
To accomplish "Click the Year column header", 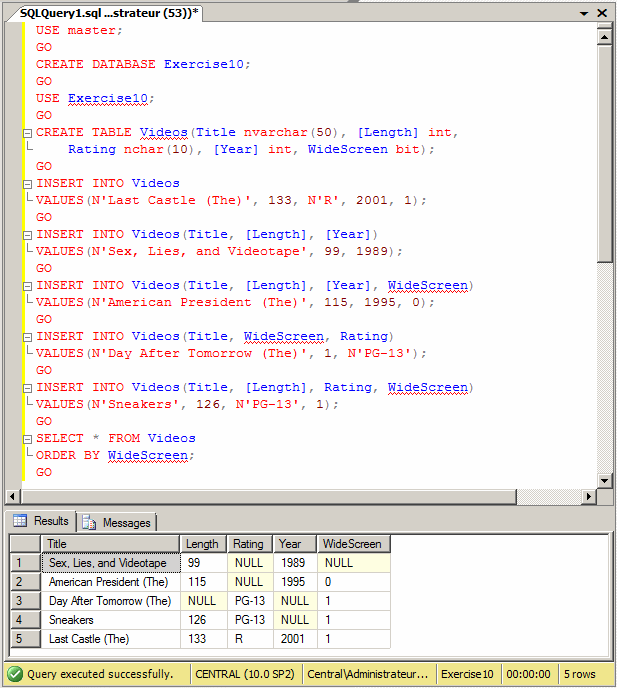I will tap(295, 544).
